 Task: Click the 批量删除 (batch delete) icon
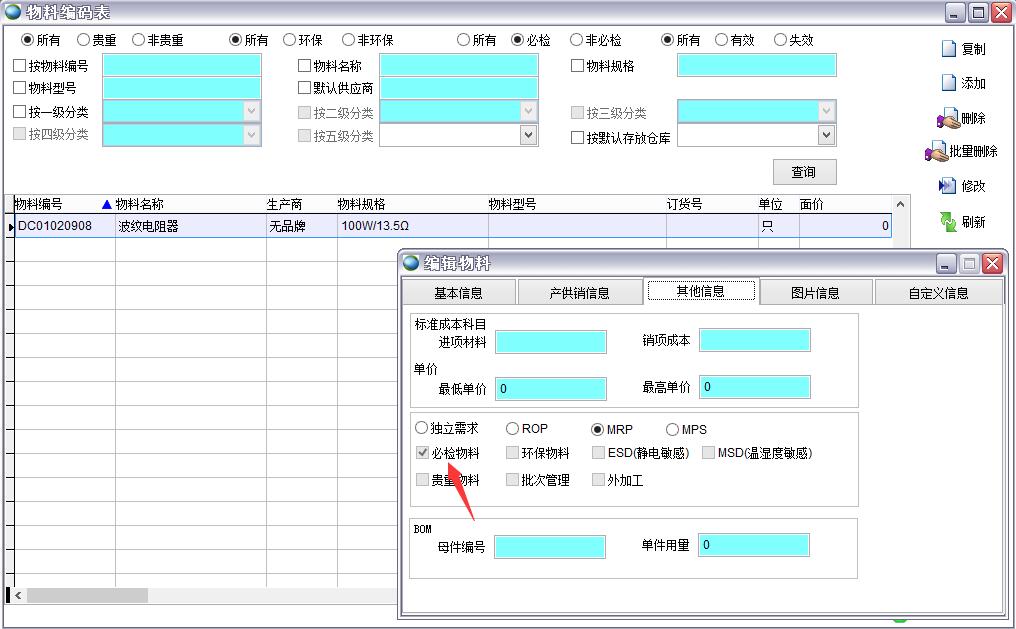pos(936,152)
